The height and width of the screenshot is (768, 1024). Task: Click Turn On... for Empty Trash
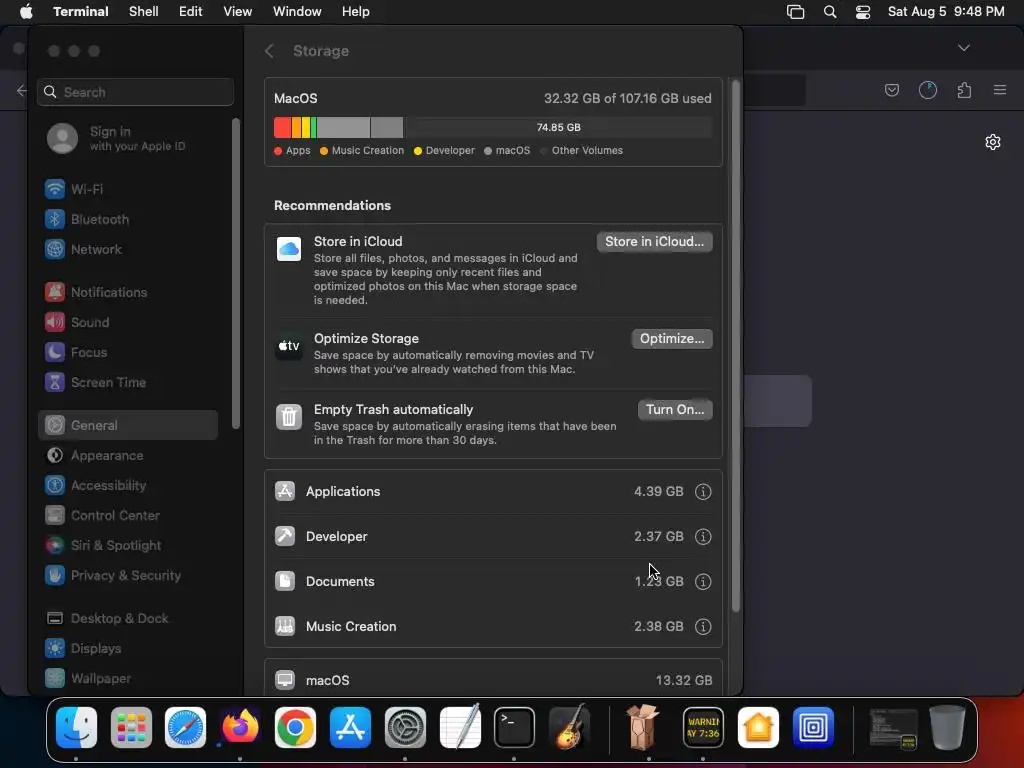(675, 410)
